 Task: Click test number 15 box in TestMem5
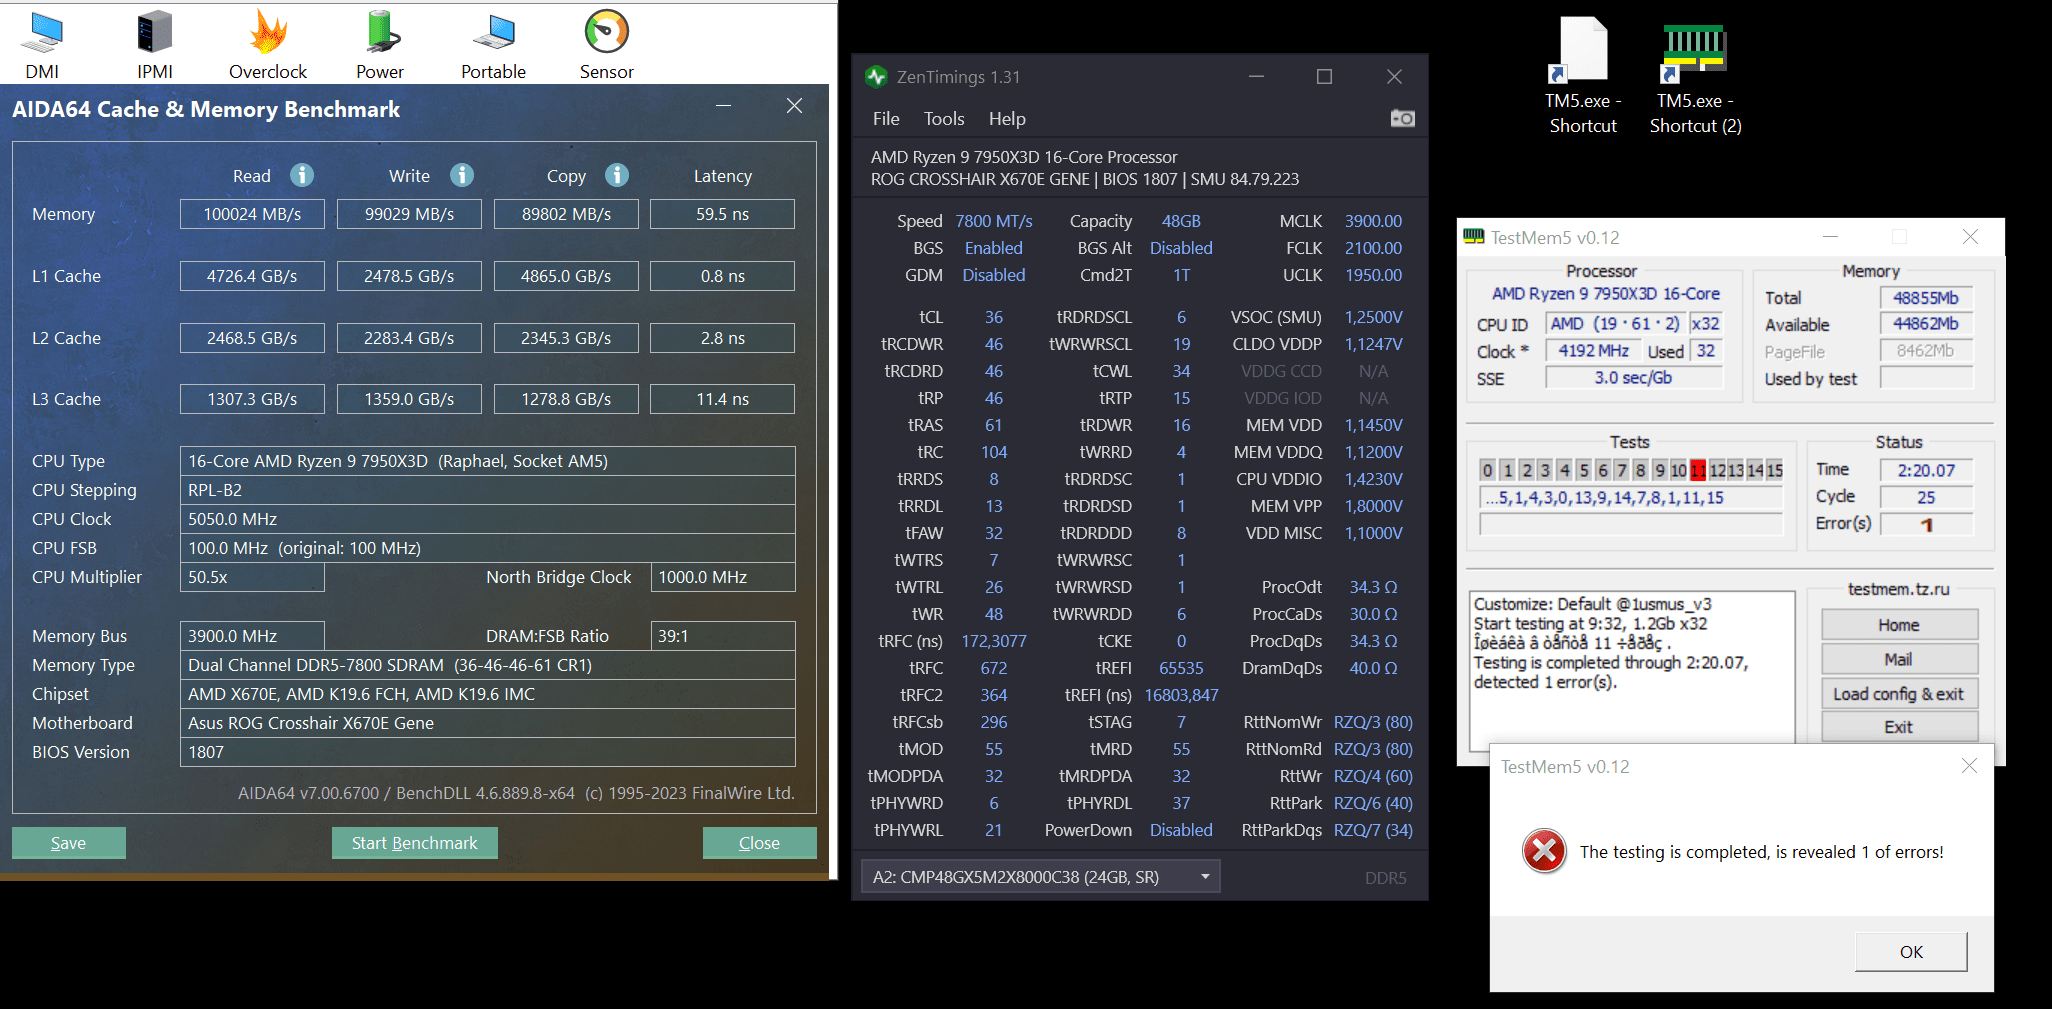click(1774, 470)
